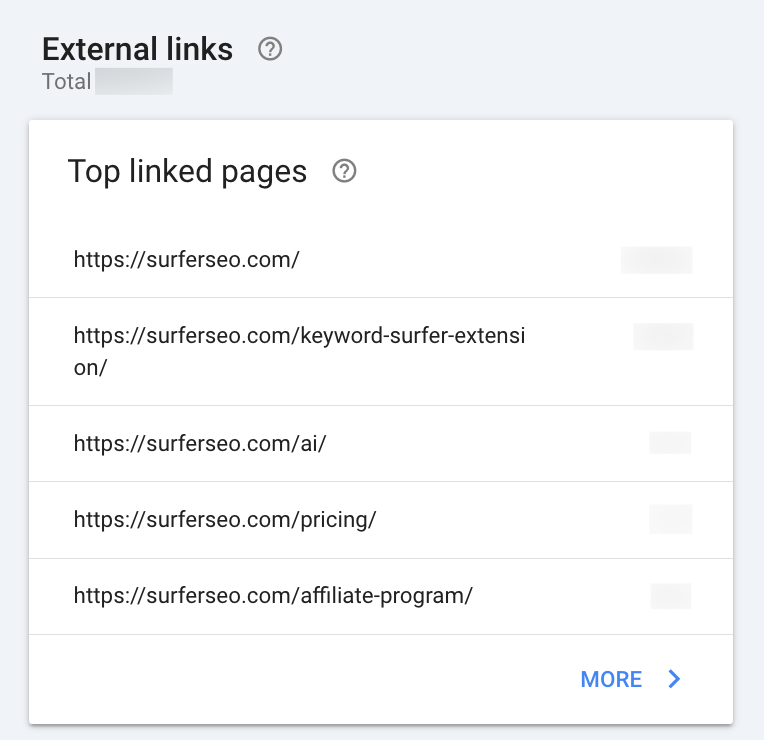Click the blurred link count for the /ai/ row
This screenshot has width=764, height=740.
pyautogui.click(x=670, y=443)
